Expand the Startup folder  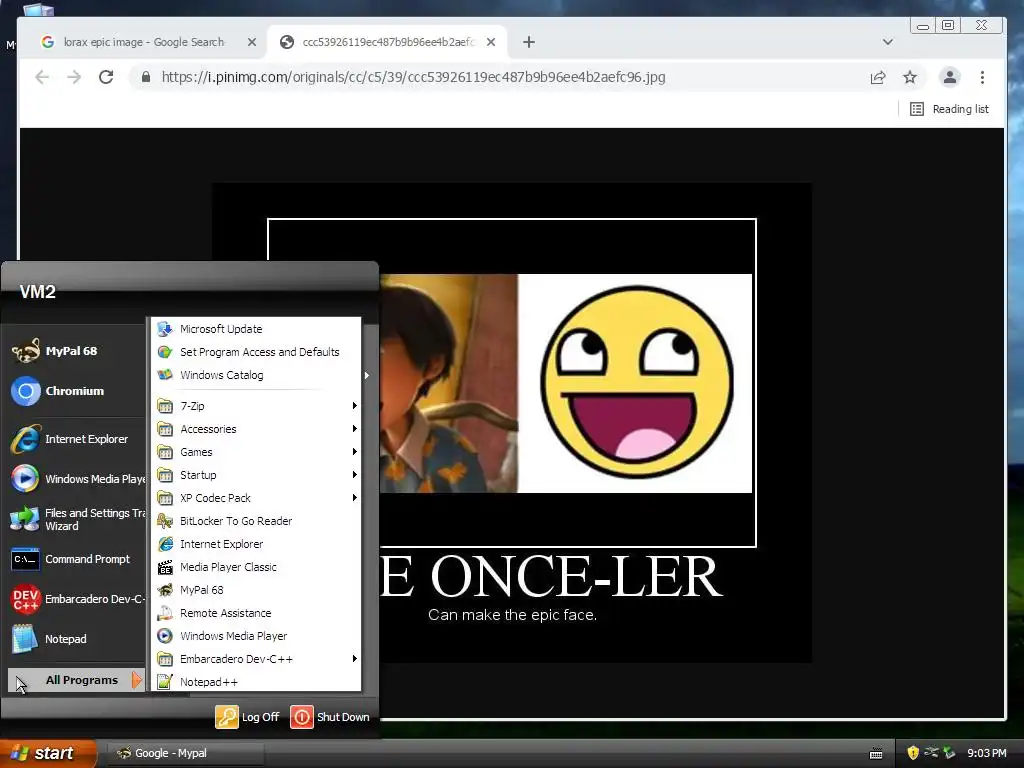pyautogui.click(x=255, y=475)
